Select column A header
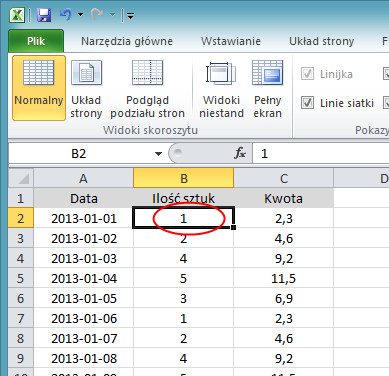 click(83, 178)
